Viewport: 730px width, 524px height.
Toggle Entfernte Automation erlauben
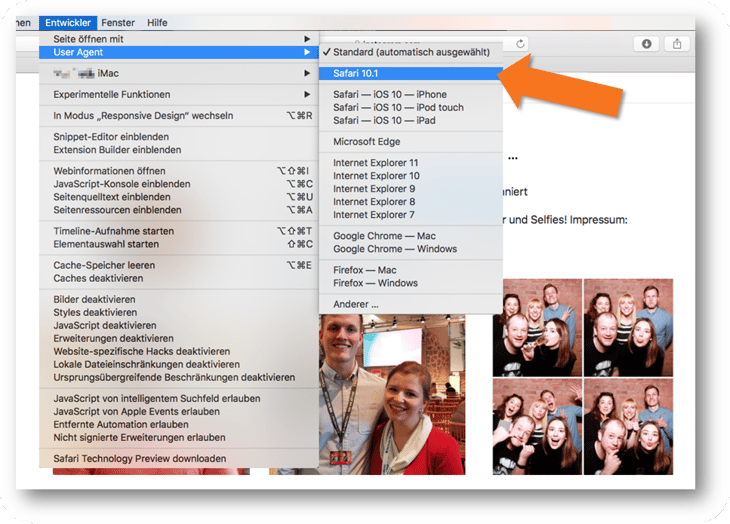click(179, 425)
